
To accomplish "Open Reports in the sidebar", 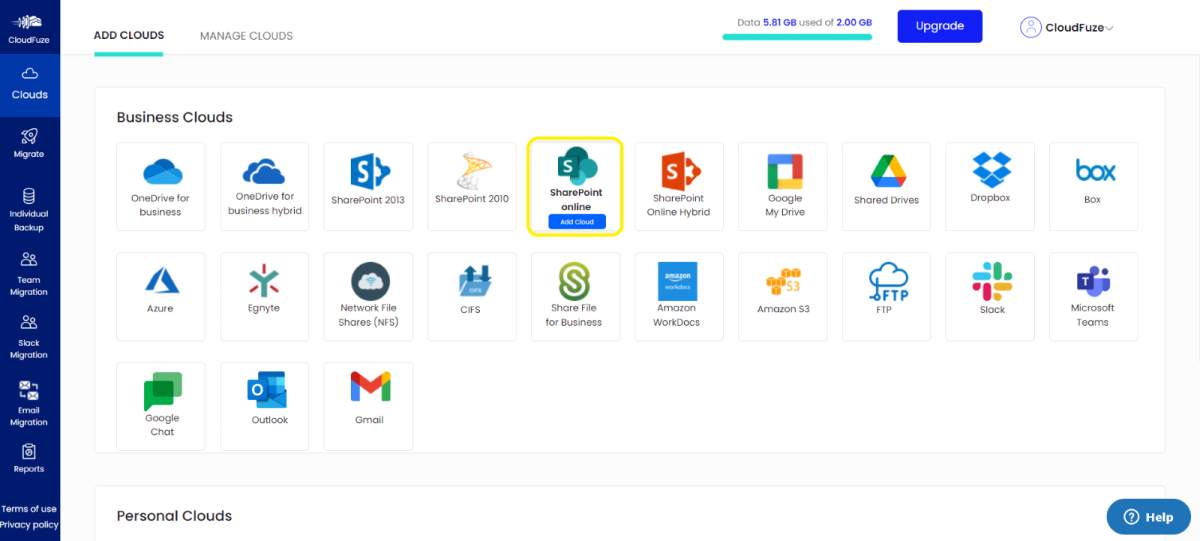I will tap(29, 458).
